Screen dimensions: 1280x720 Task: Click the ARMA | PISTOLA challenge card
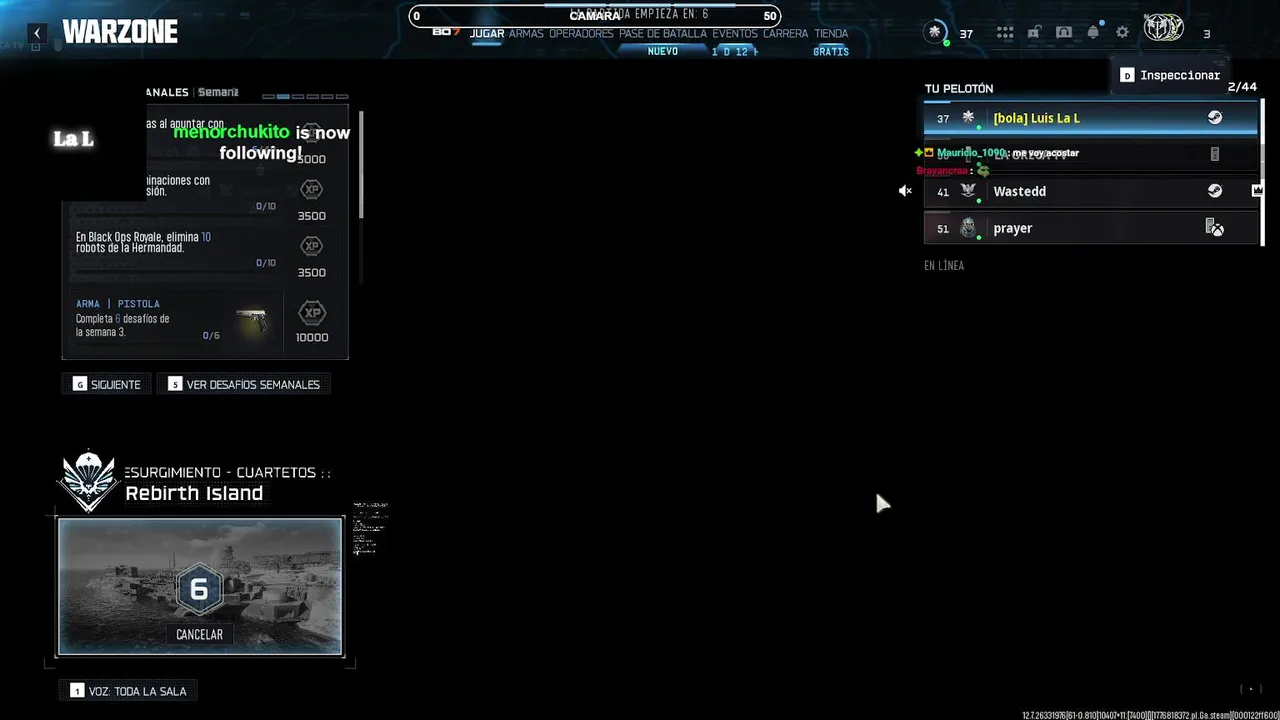(206, 322)
